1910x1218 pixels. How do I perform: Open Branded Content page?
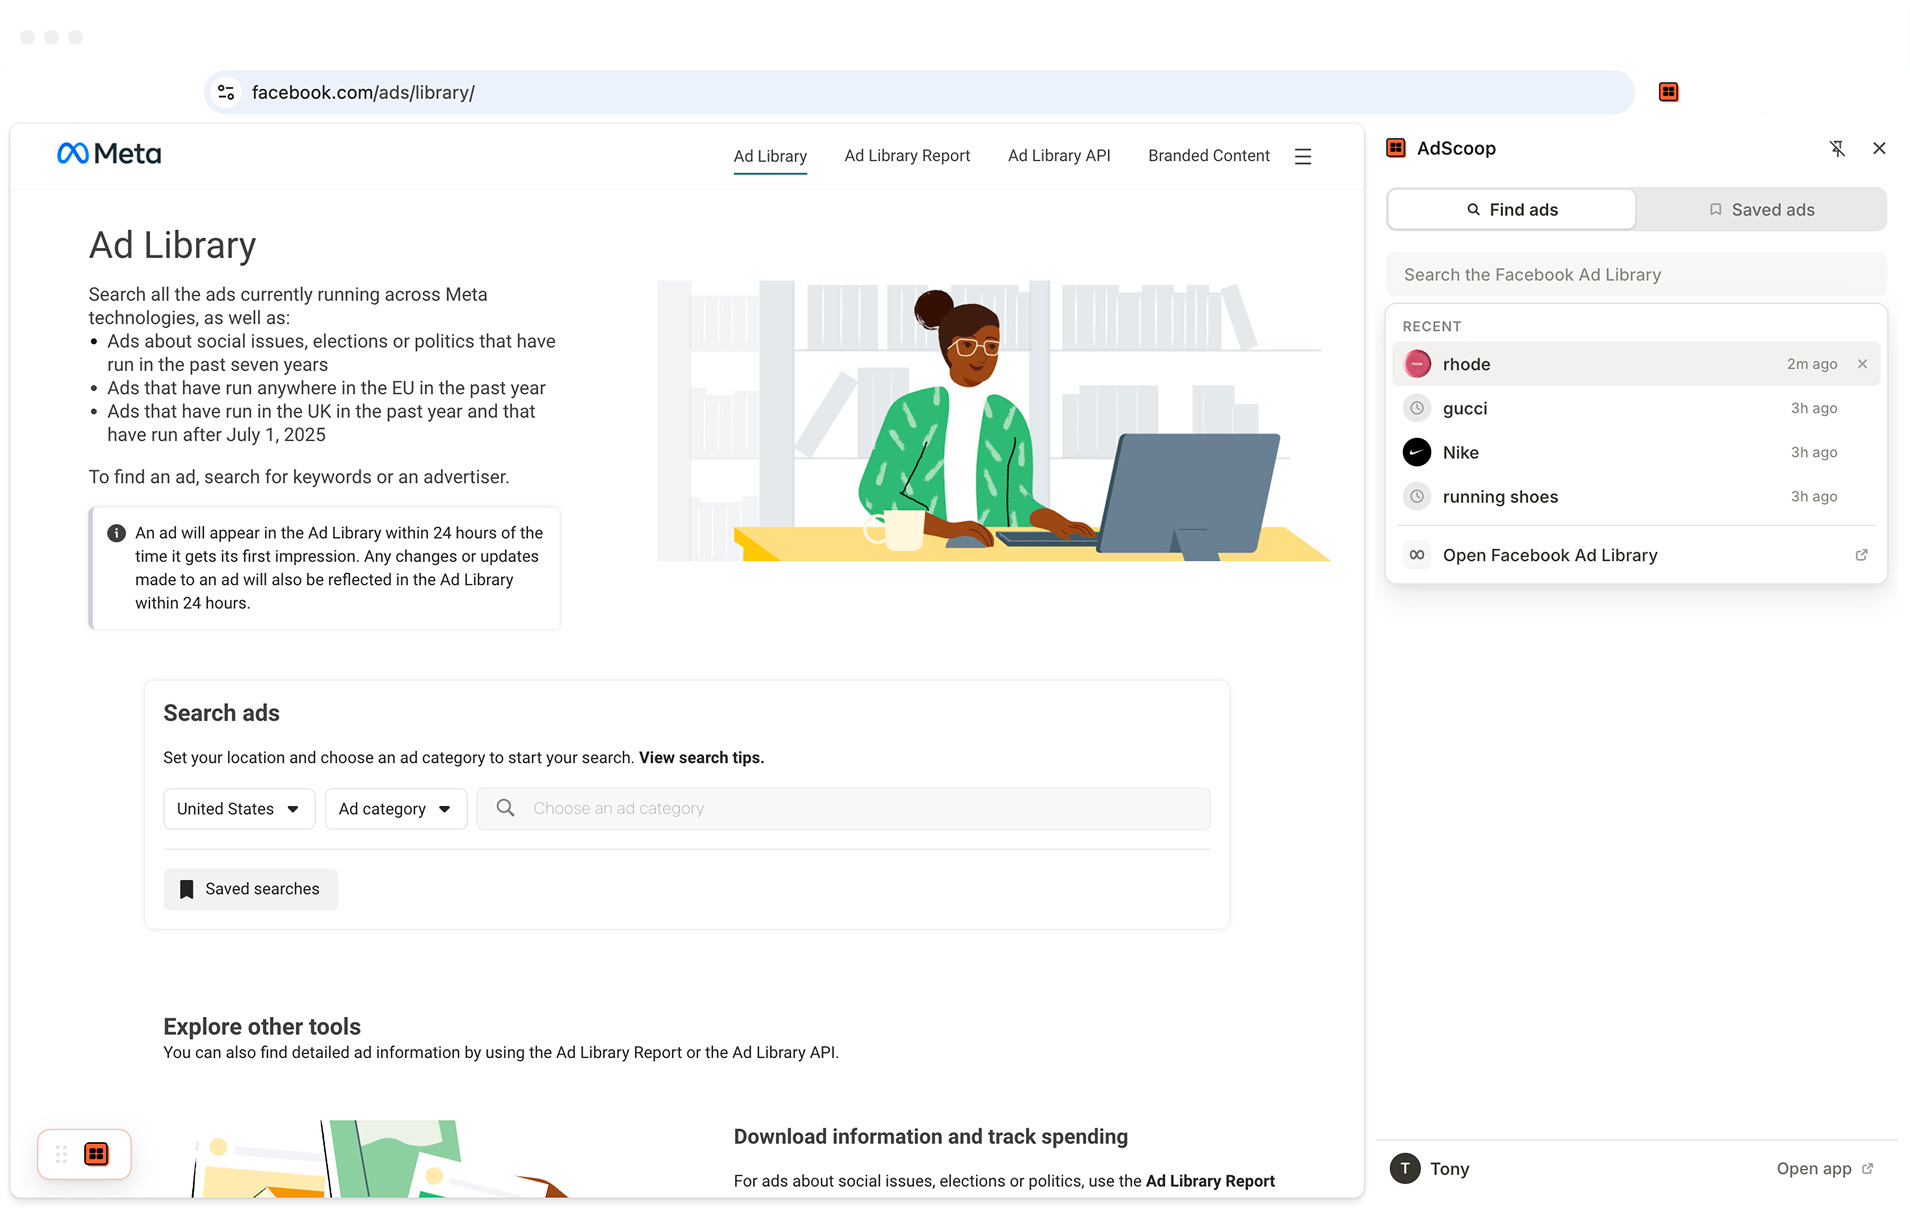coord(1209,156)
